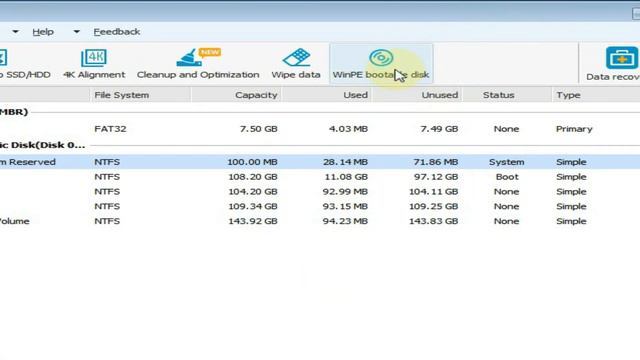
Task: Sort by Status column header
Action: (507, 95)
